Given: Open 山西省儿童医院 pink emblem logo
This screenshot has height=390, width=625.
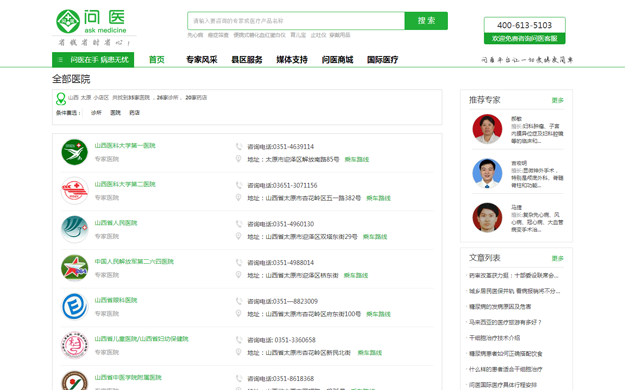Looking at the screenshot, I should [x=75, y=345].
